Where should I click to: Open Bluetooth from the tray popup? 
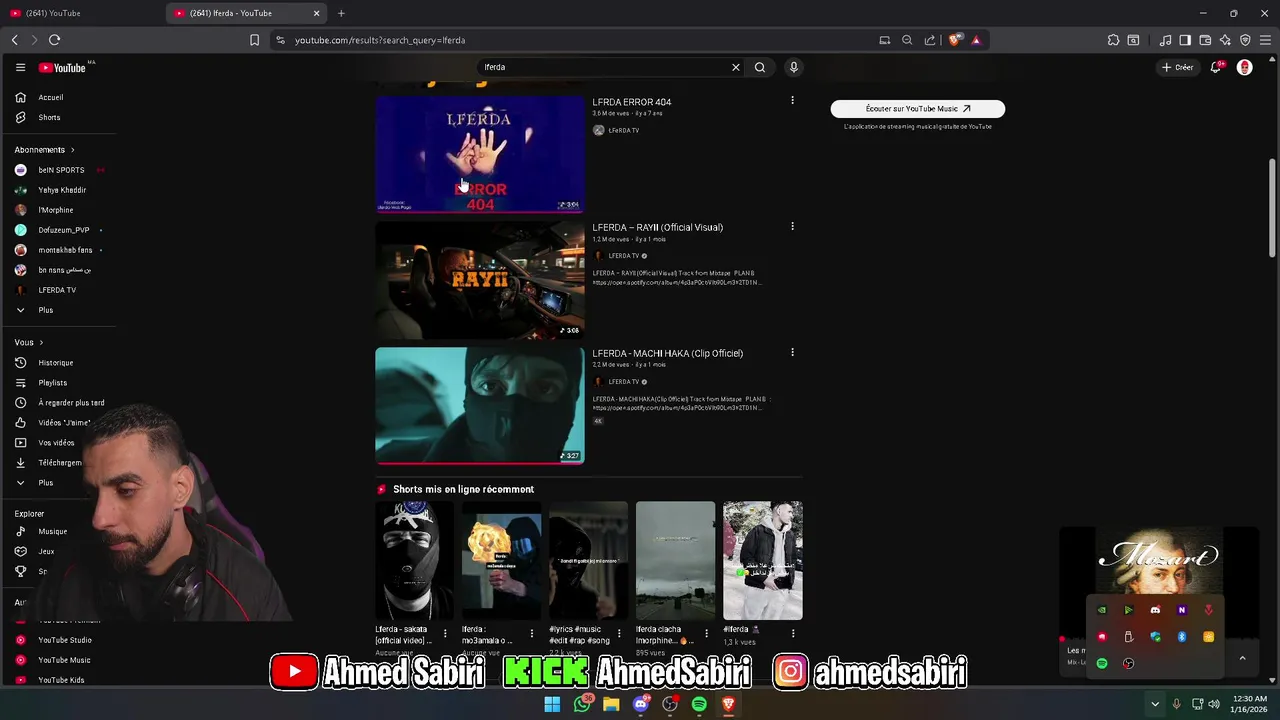1182,637
